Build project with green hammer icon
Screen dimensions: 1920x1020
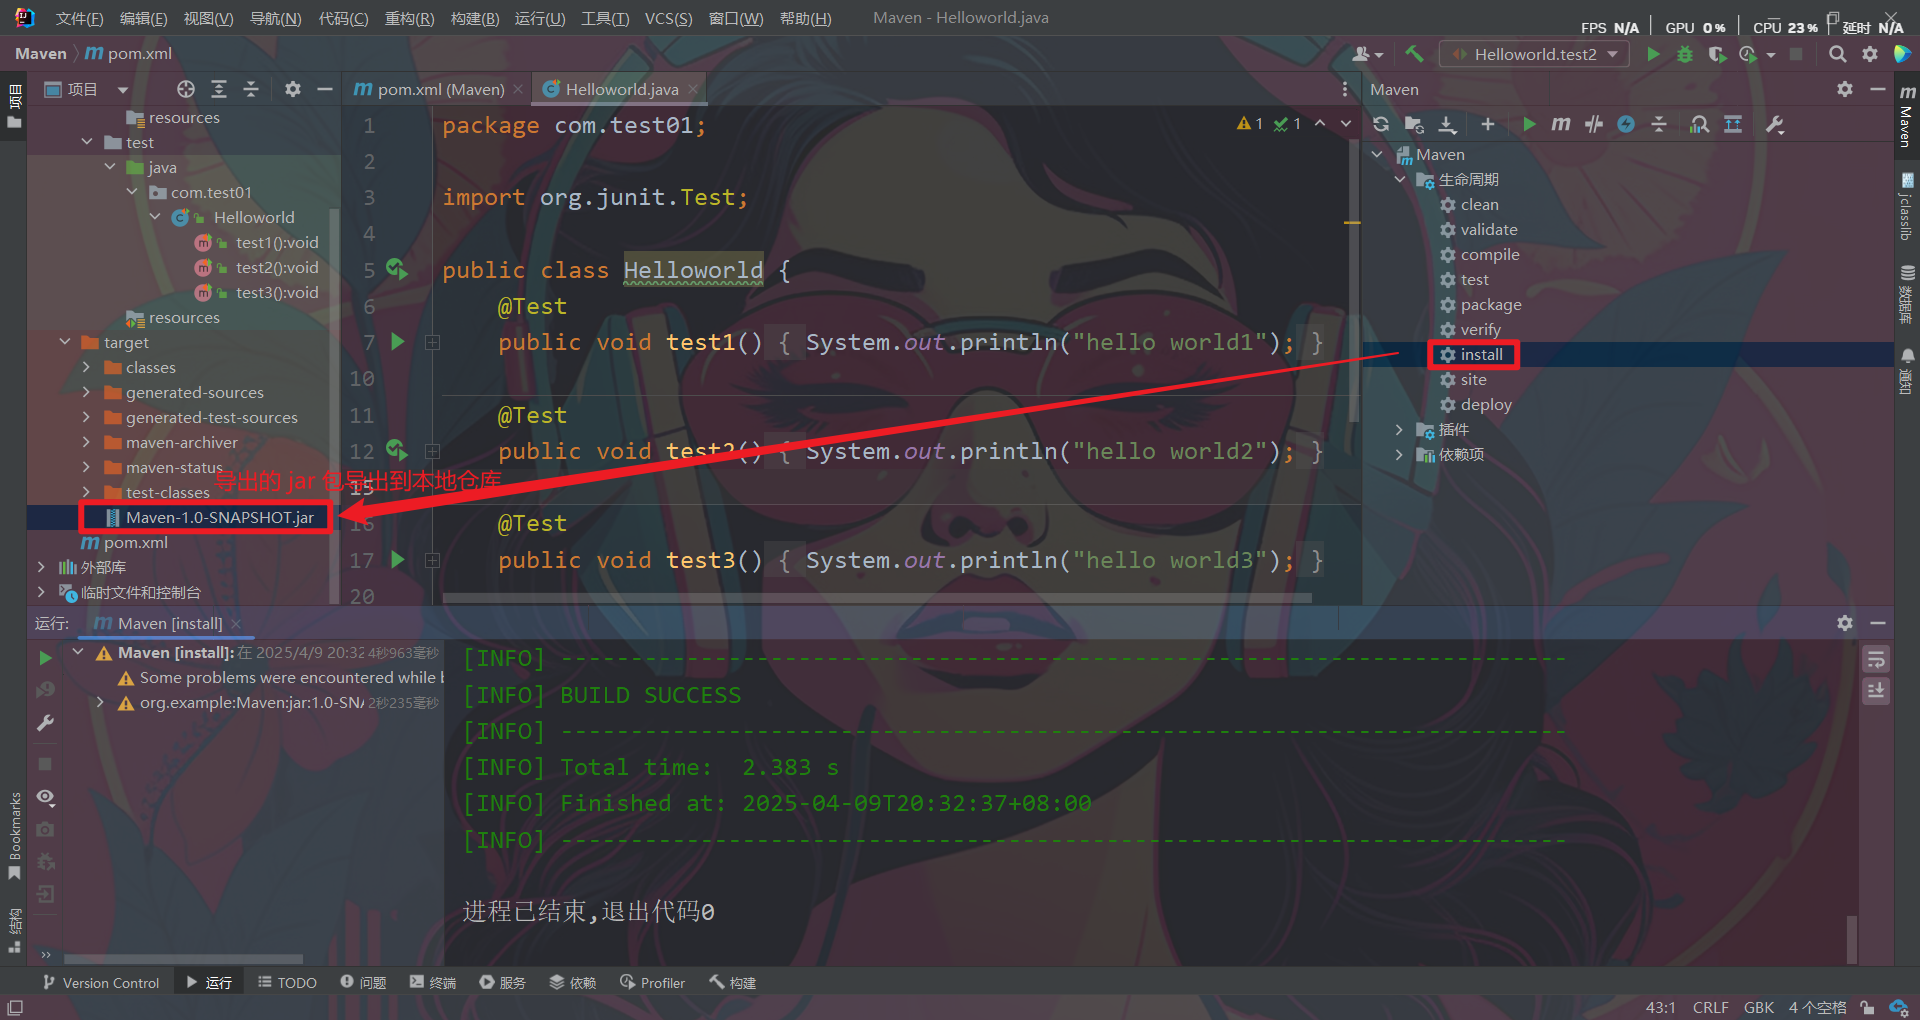(x=1414, y=54)
